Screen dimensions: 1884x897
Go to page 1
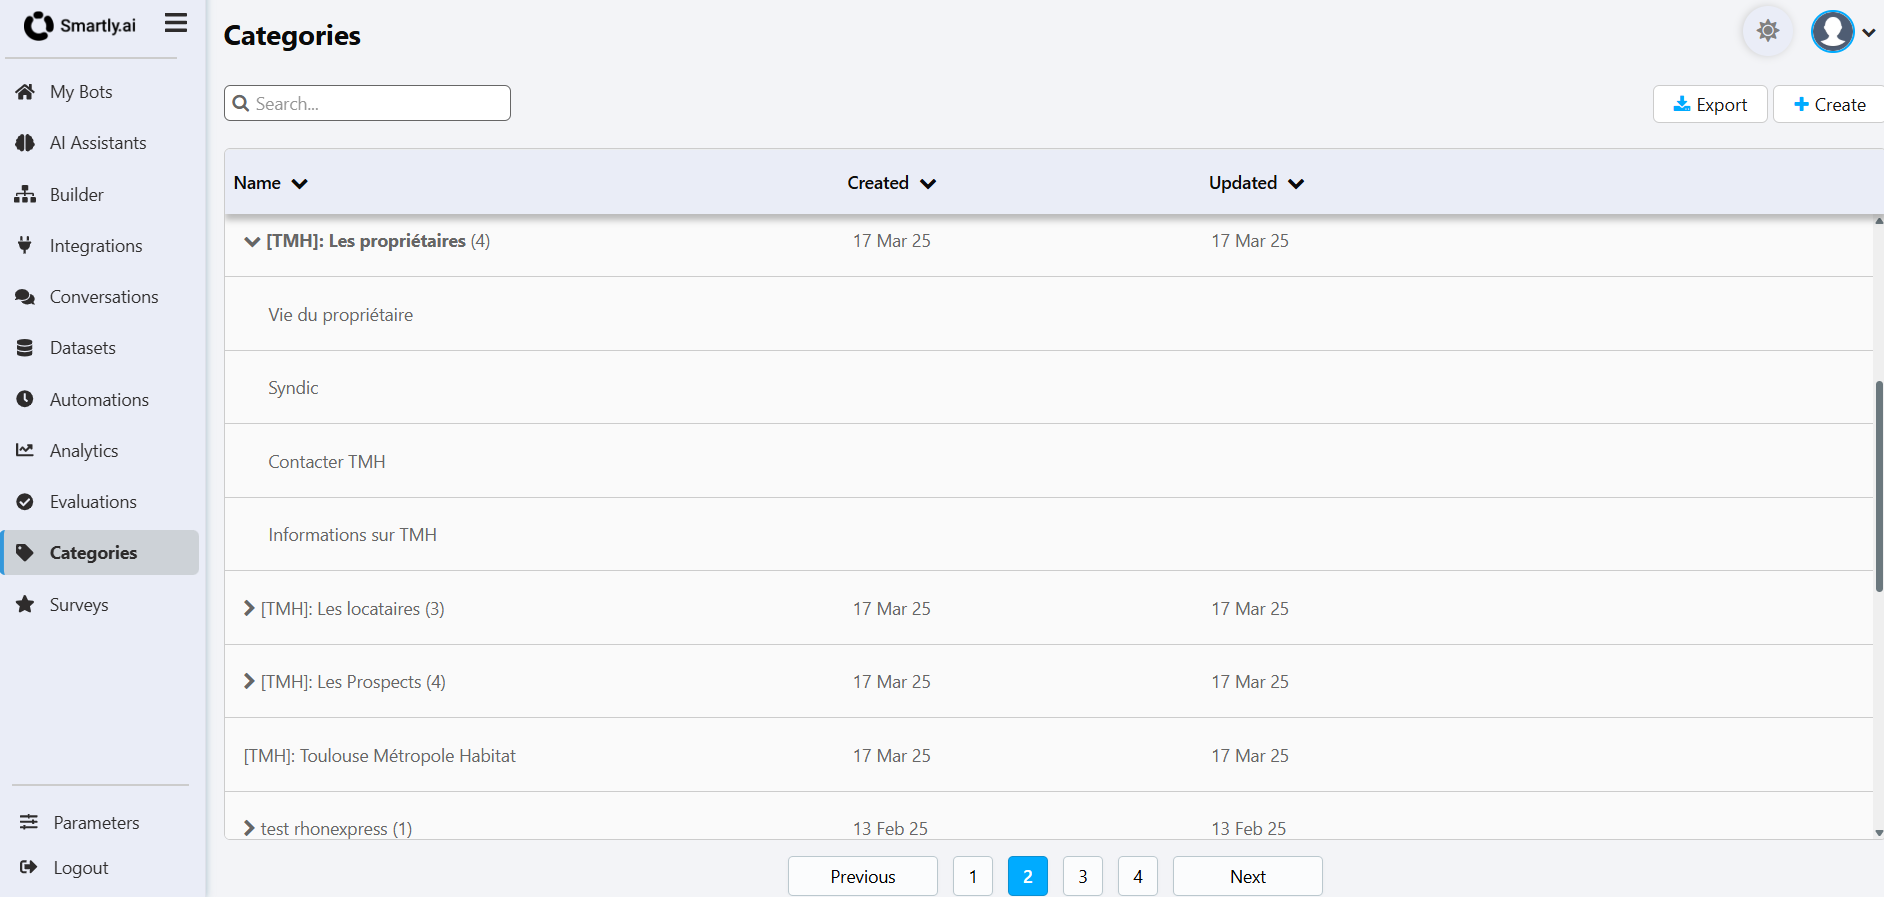[972, 877]
